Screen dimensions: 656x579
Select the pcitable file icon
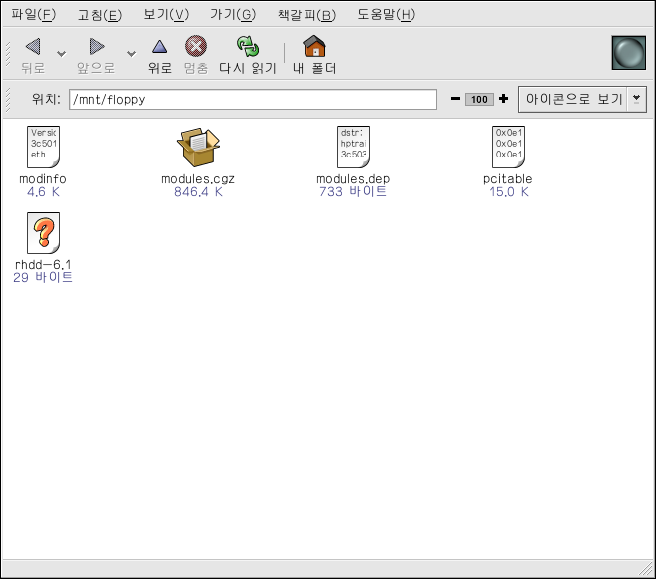click(509, 147)
